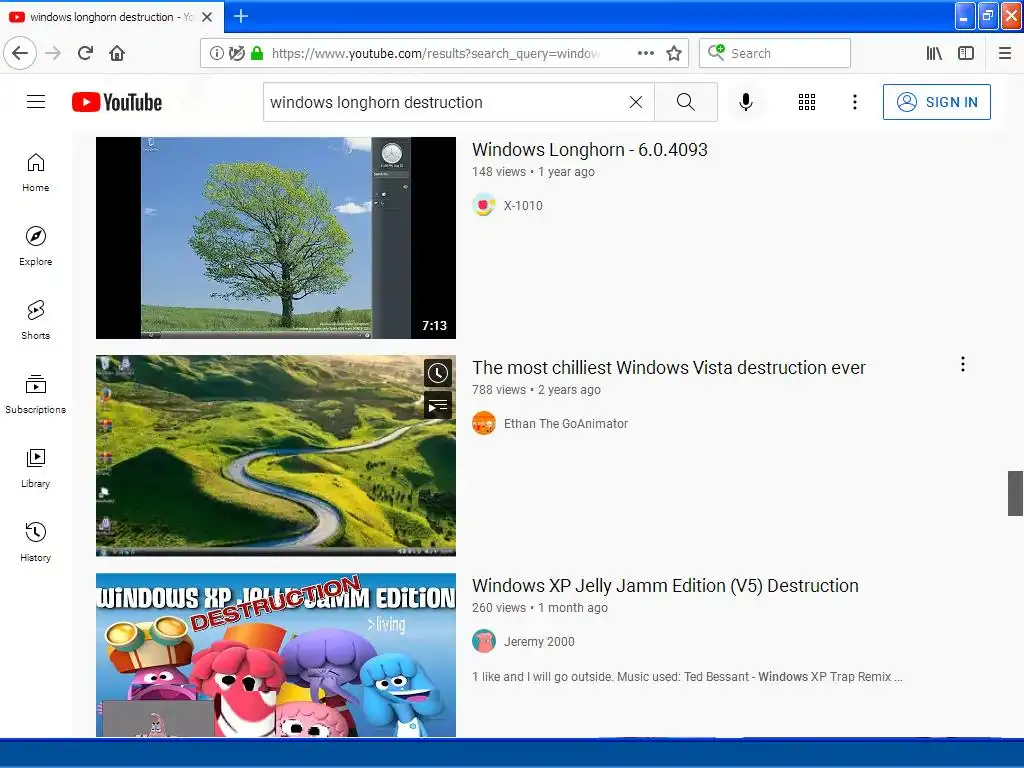Reload the current page

click(x=86, y=53)
